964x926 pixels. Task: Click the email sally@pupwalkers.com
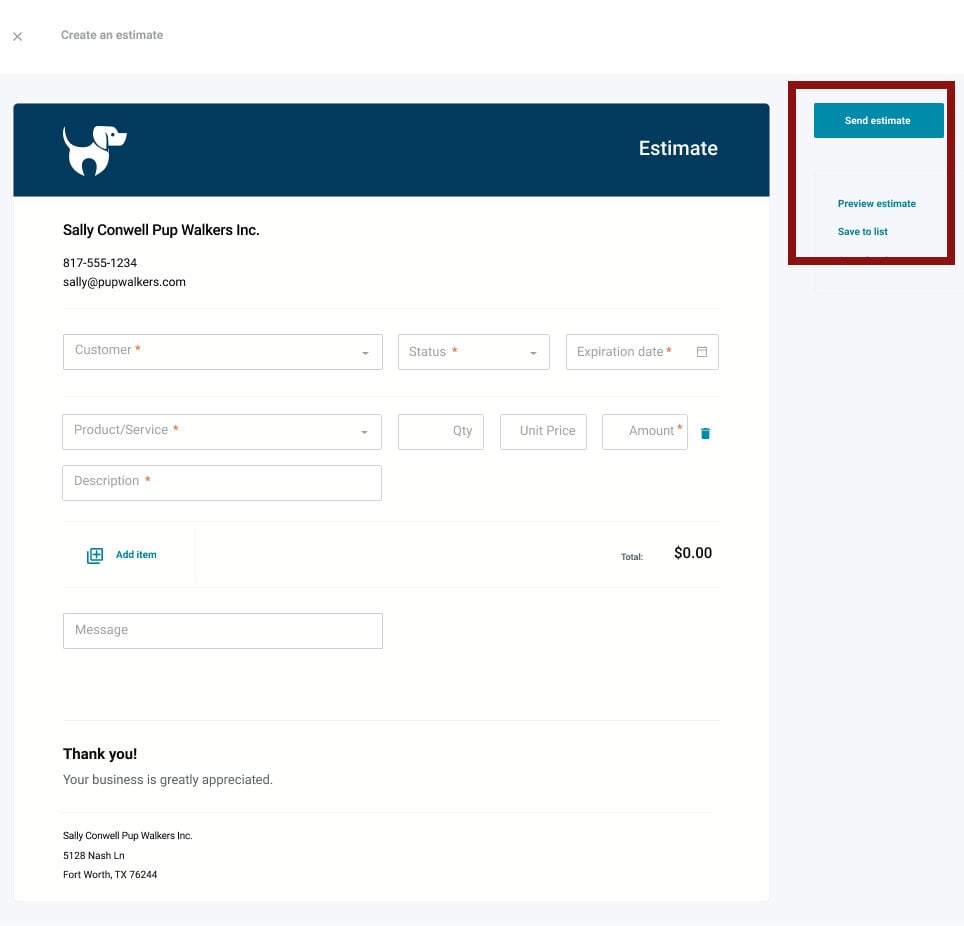click(124, 281)
